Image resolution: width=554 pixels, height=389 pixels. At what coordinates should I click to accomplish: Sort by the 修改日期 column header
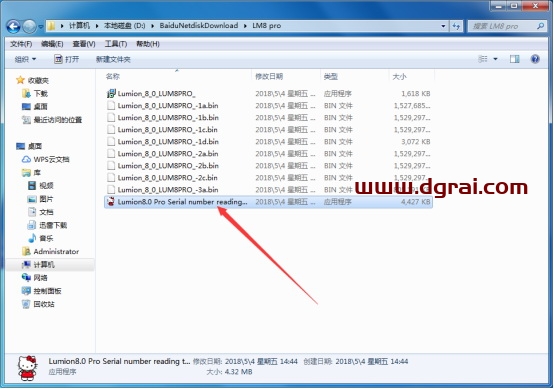pos(285,76)
